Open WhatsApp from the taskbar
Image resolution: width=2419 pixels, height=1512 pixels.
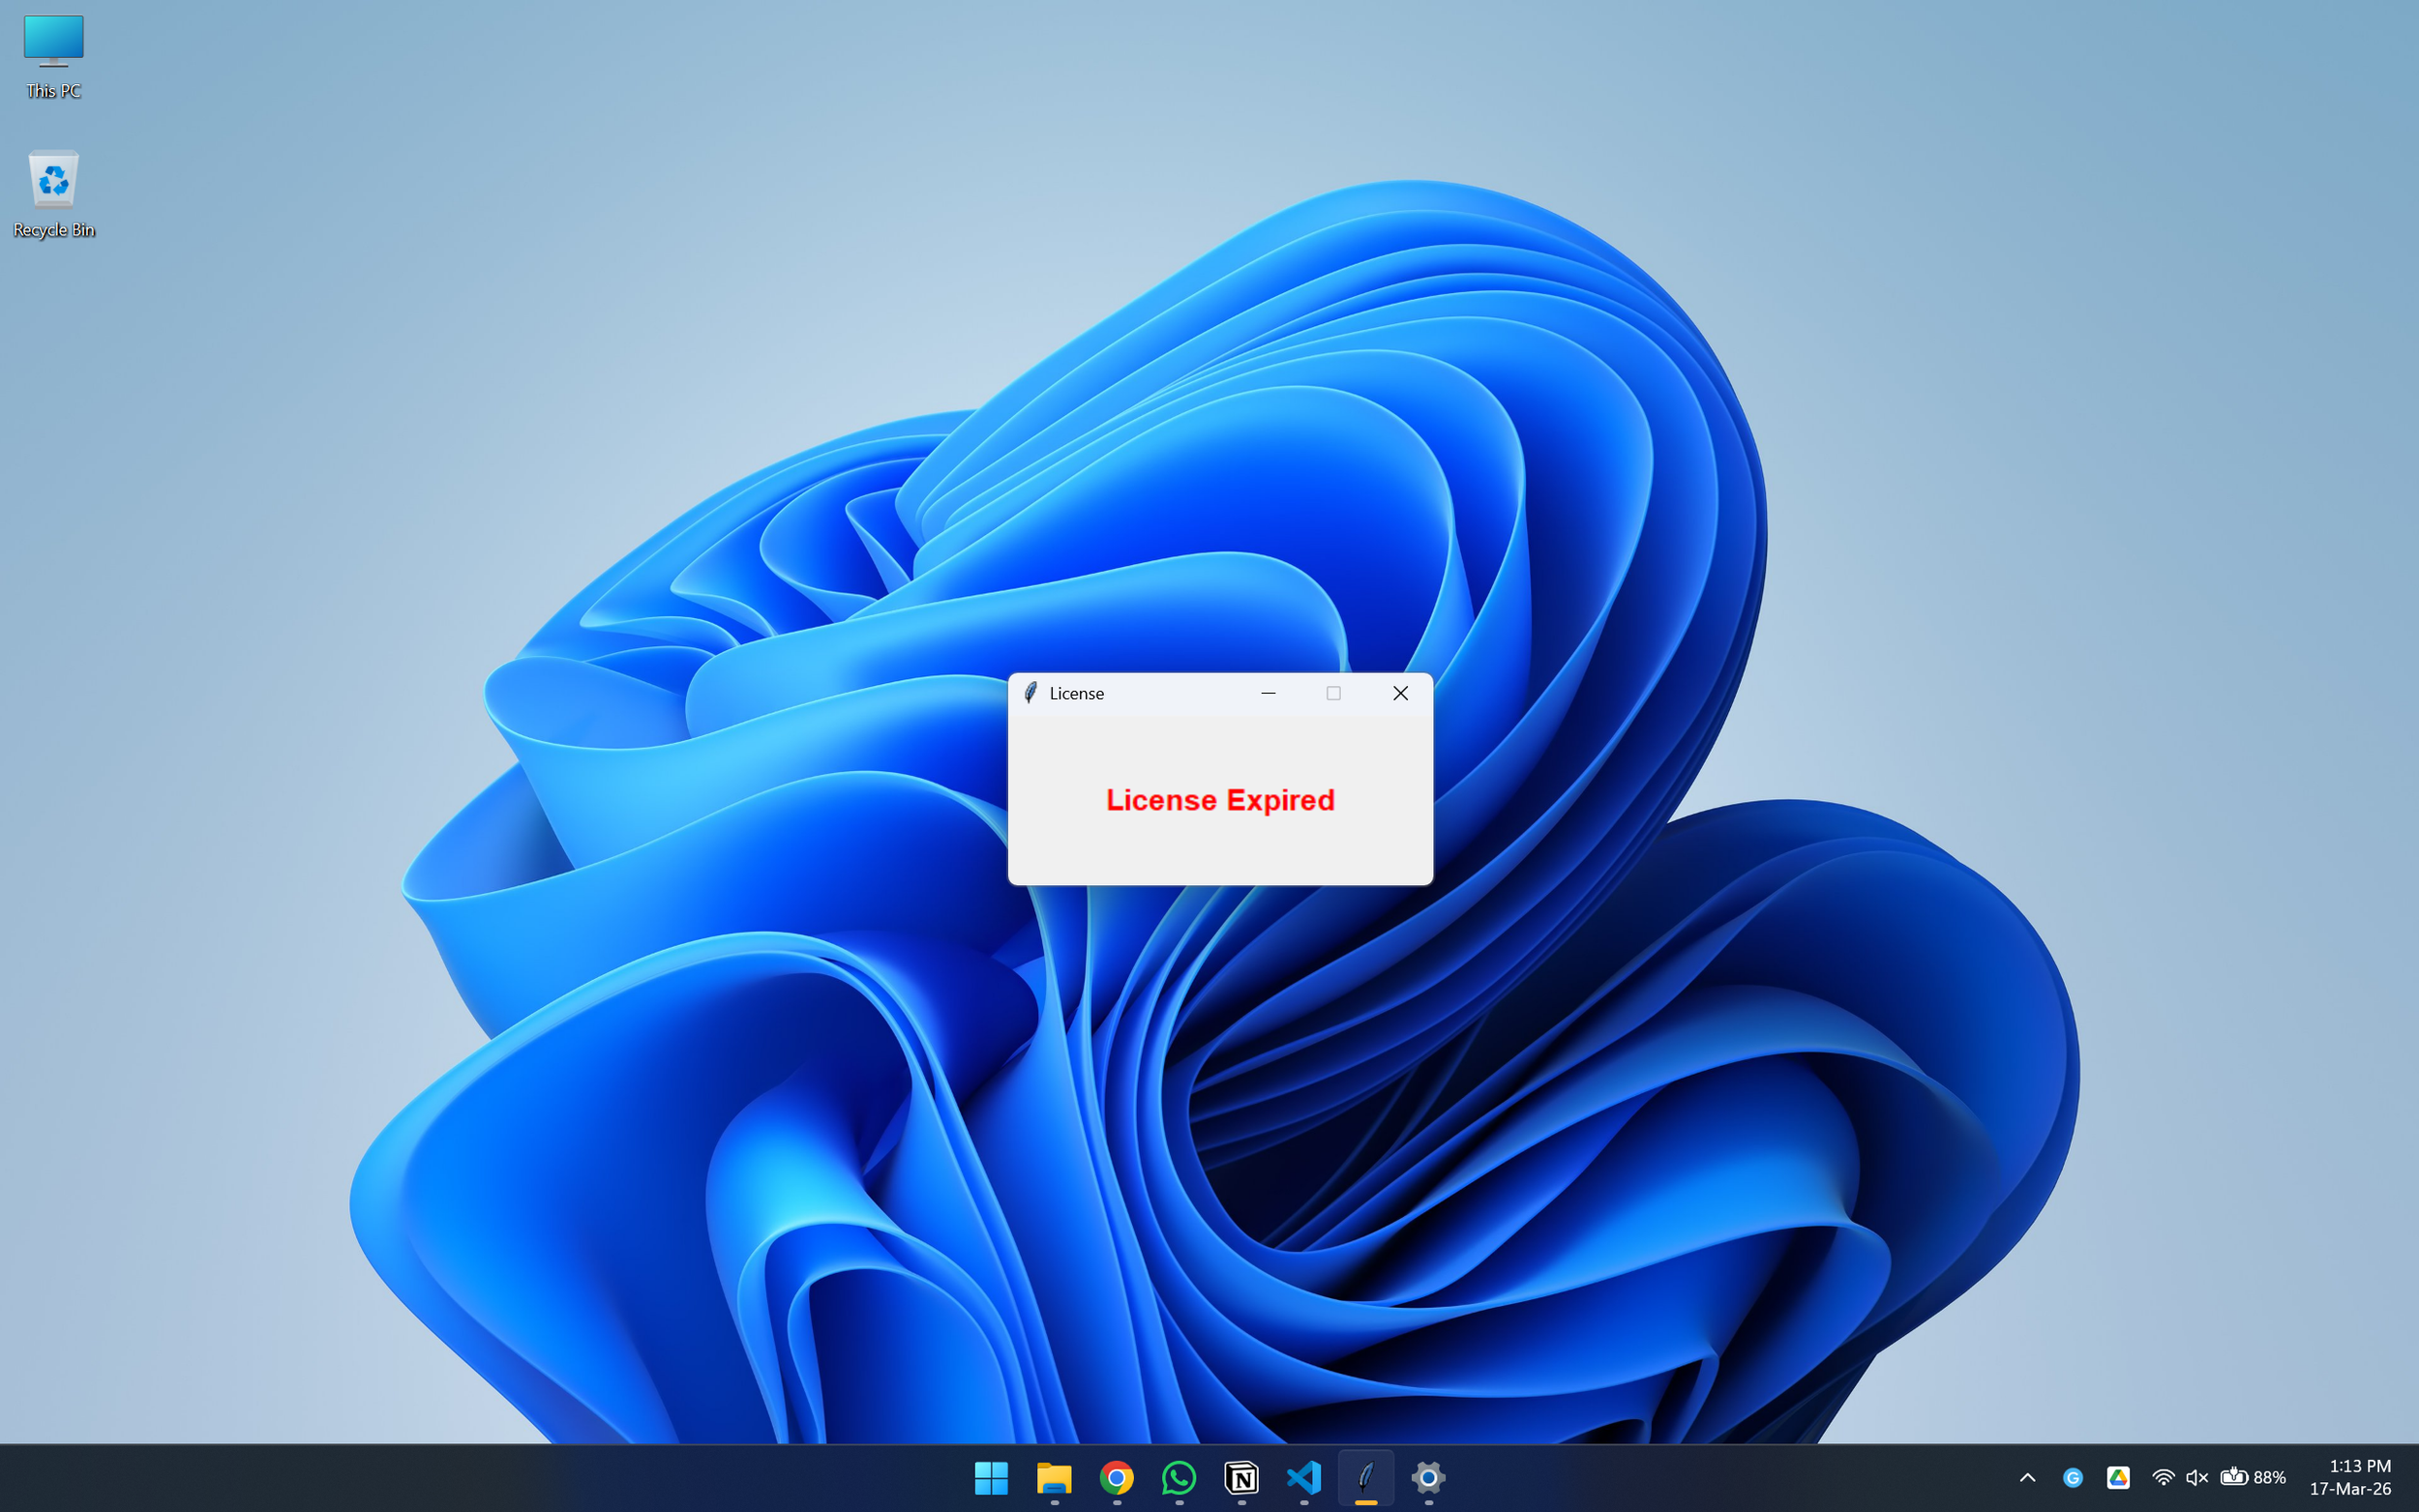pyautogui.click(x=1179, y=1477)
